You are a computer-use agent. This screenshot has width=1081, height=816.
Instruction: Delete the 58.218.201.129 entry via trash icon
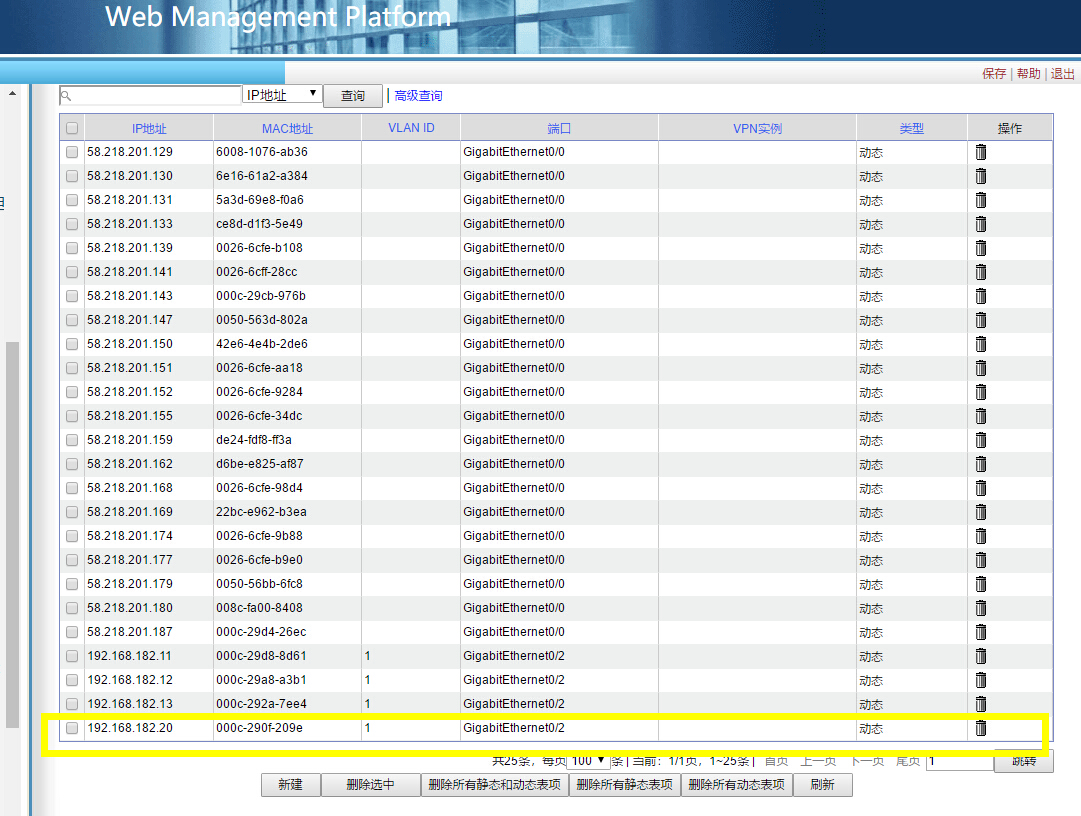point(981,152)
